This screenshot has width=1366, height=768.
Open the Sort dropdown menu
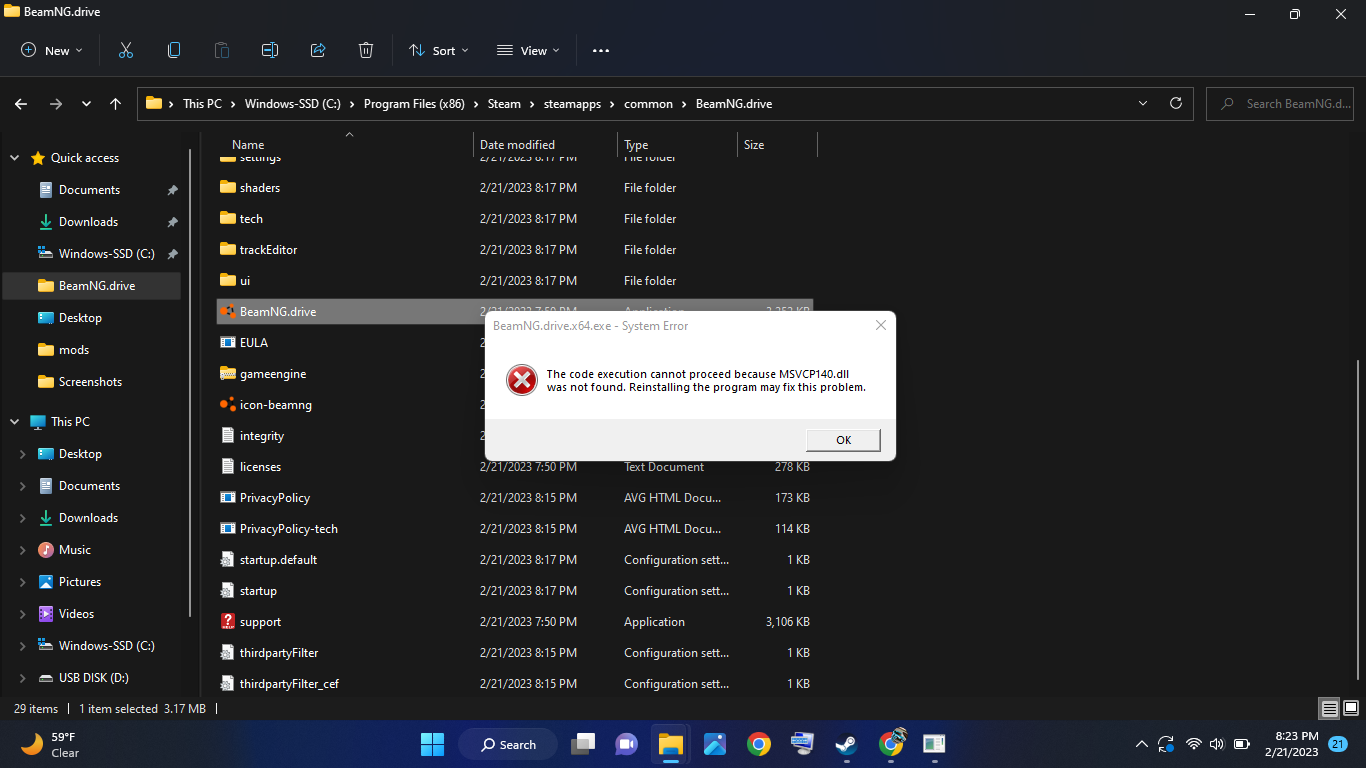pos(438,50)
